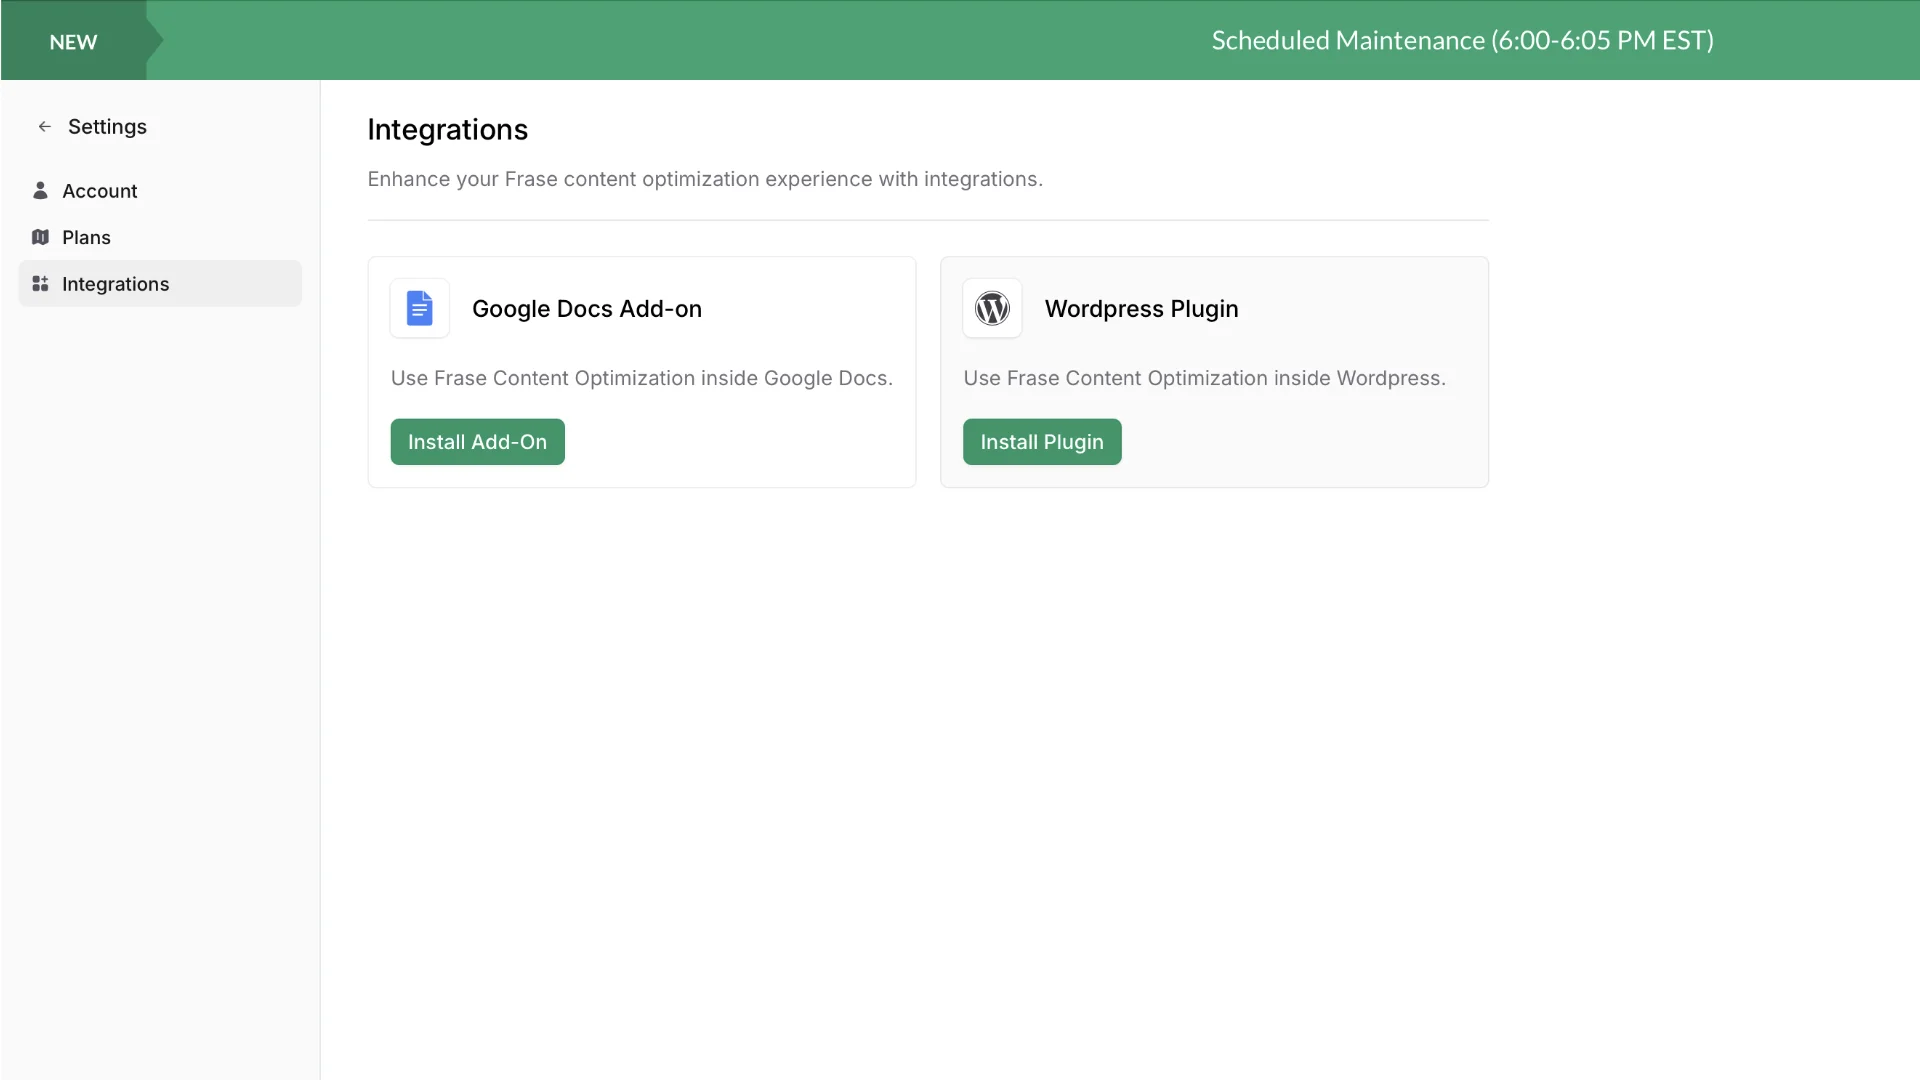This screenshot has width=1920, height=1080.
Task: Click the Google Docs Add-on title
Action: coord(587,309)
